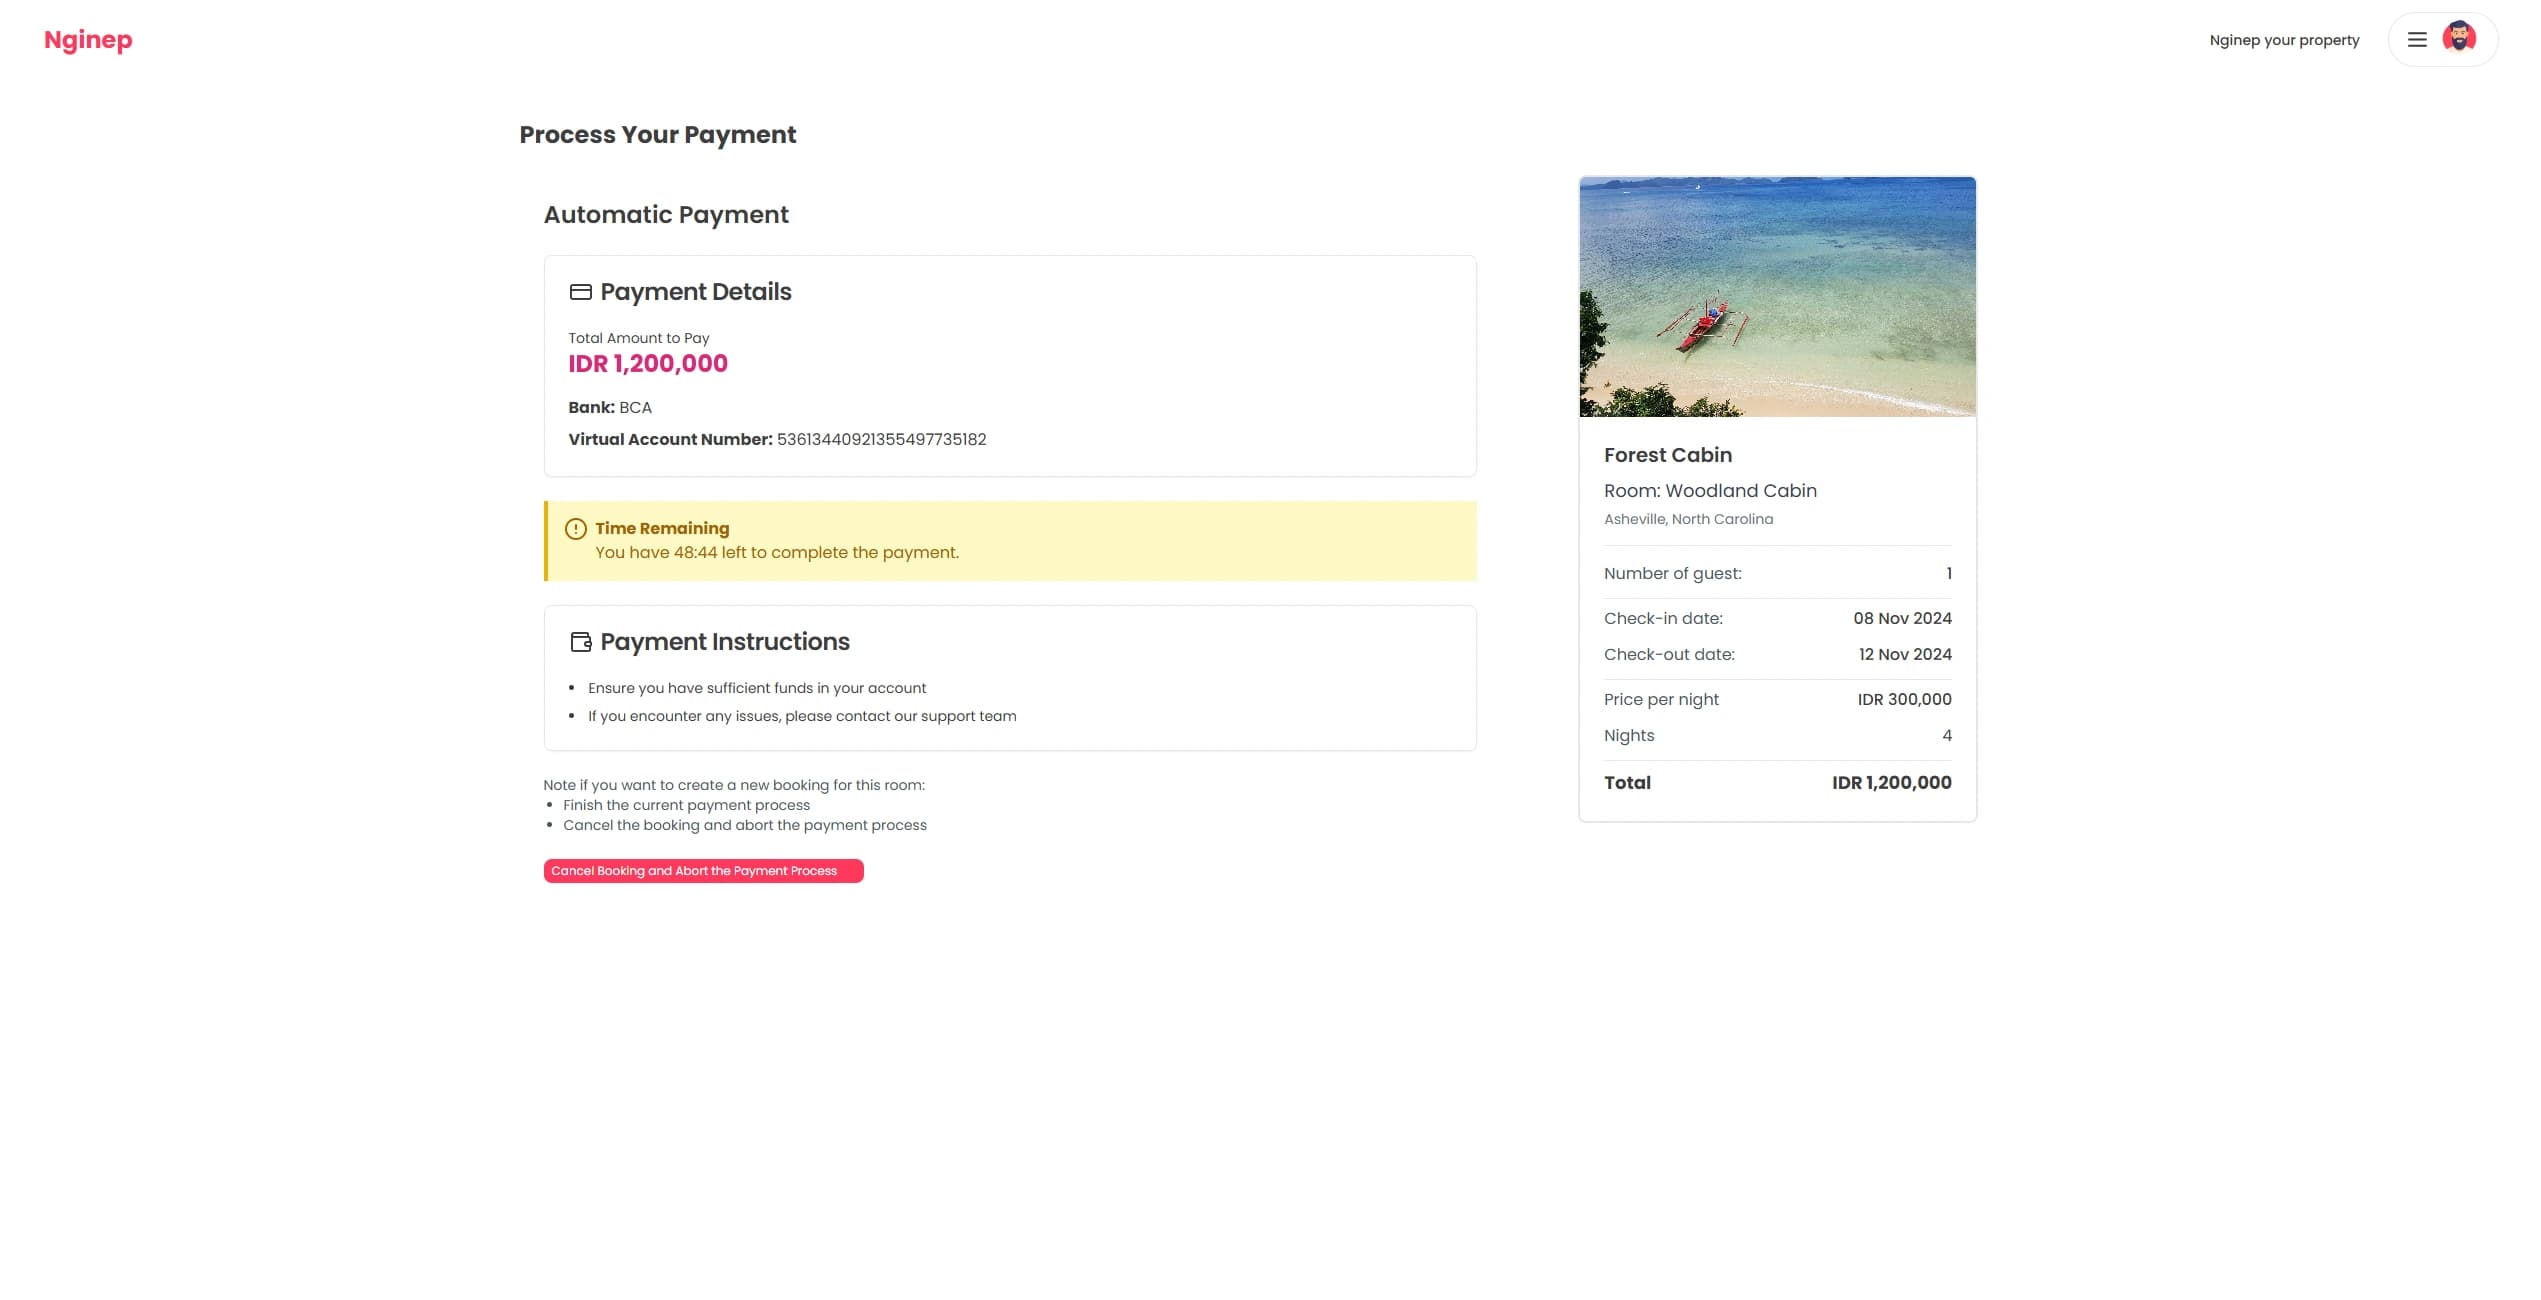Click the price per night IDR 300,000
The image size is (2541, 1300).
(1904, 700)
